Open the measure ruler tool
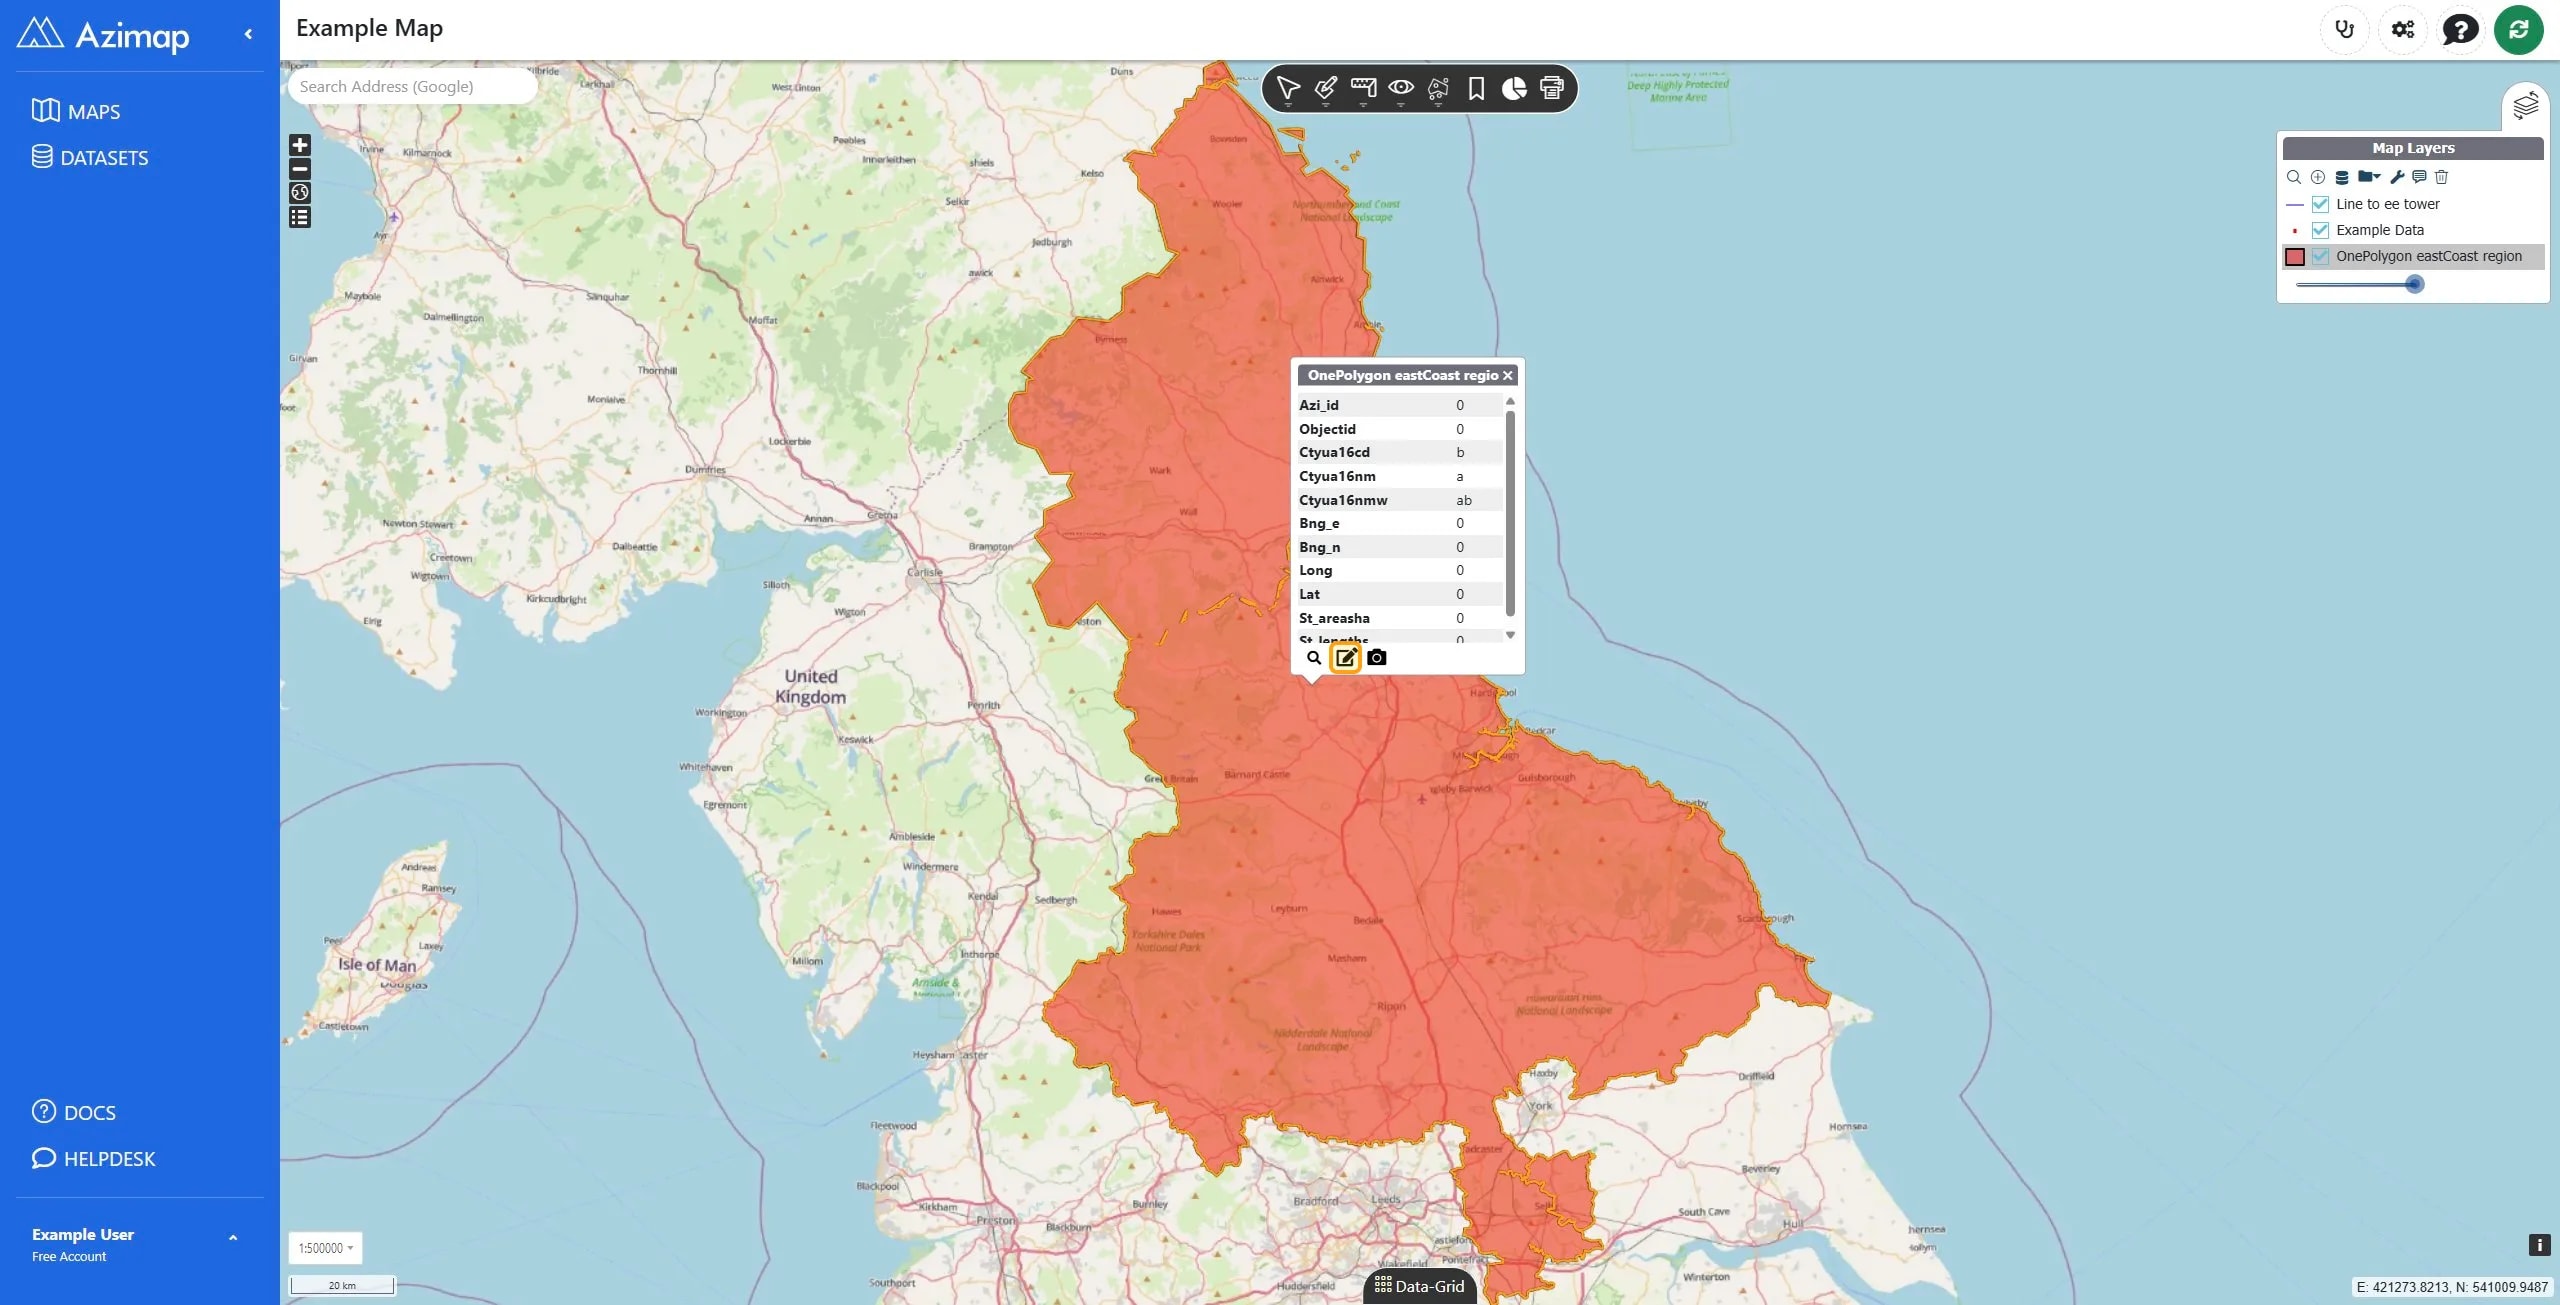Screen dimensions: 2560x1305 (x=1363, y=88)
